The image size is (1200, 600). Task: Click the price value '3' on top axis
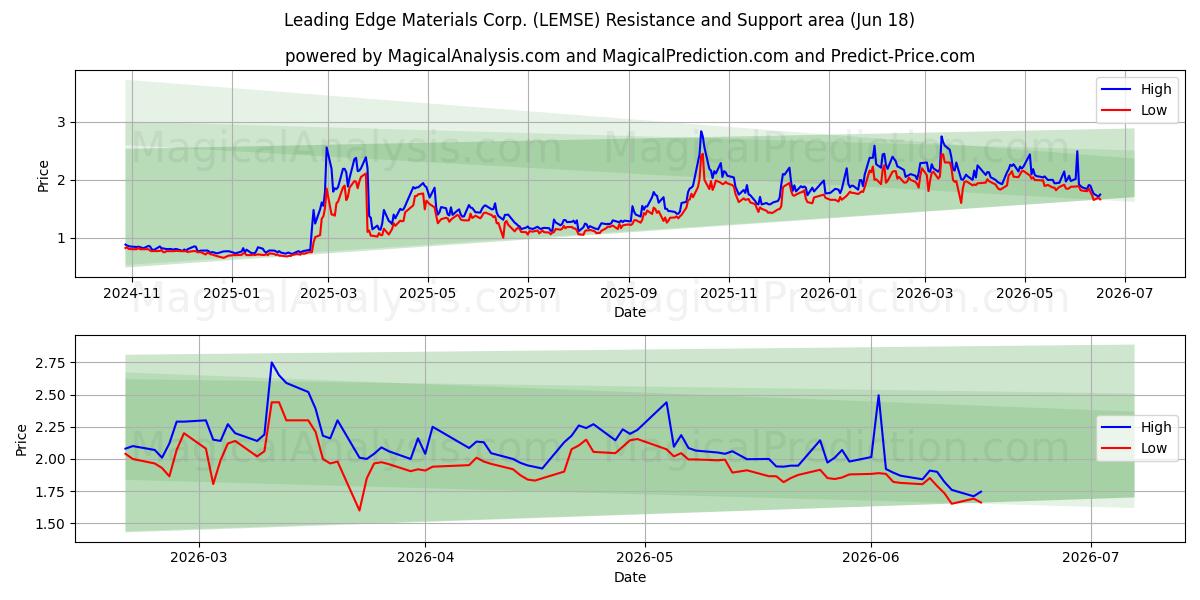click(x=60, y=122)
